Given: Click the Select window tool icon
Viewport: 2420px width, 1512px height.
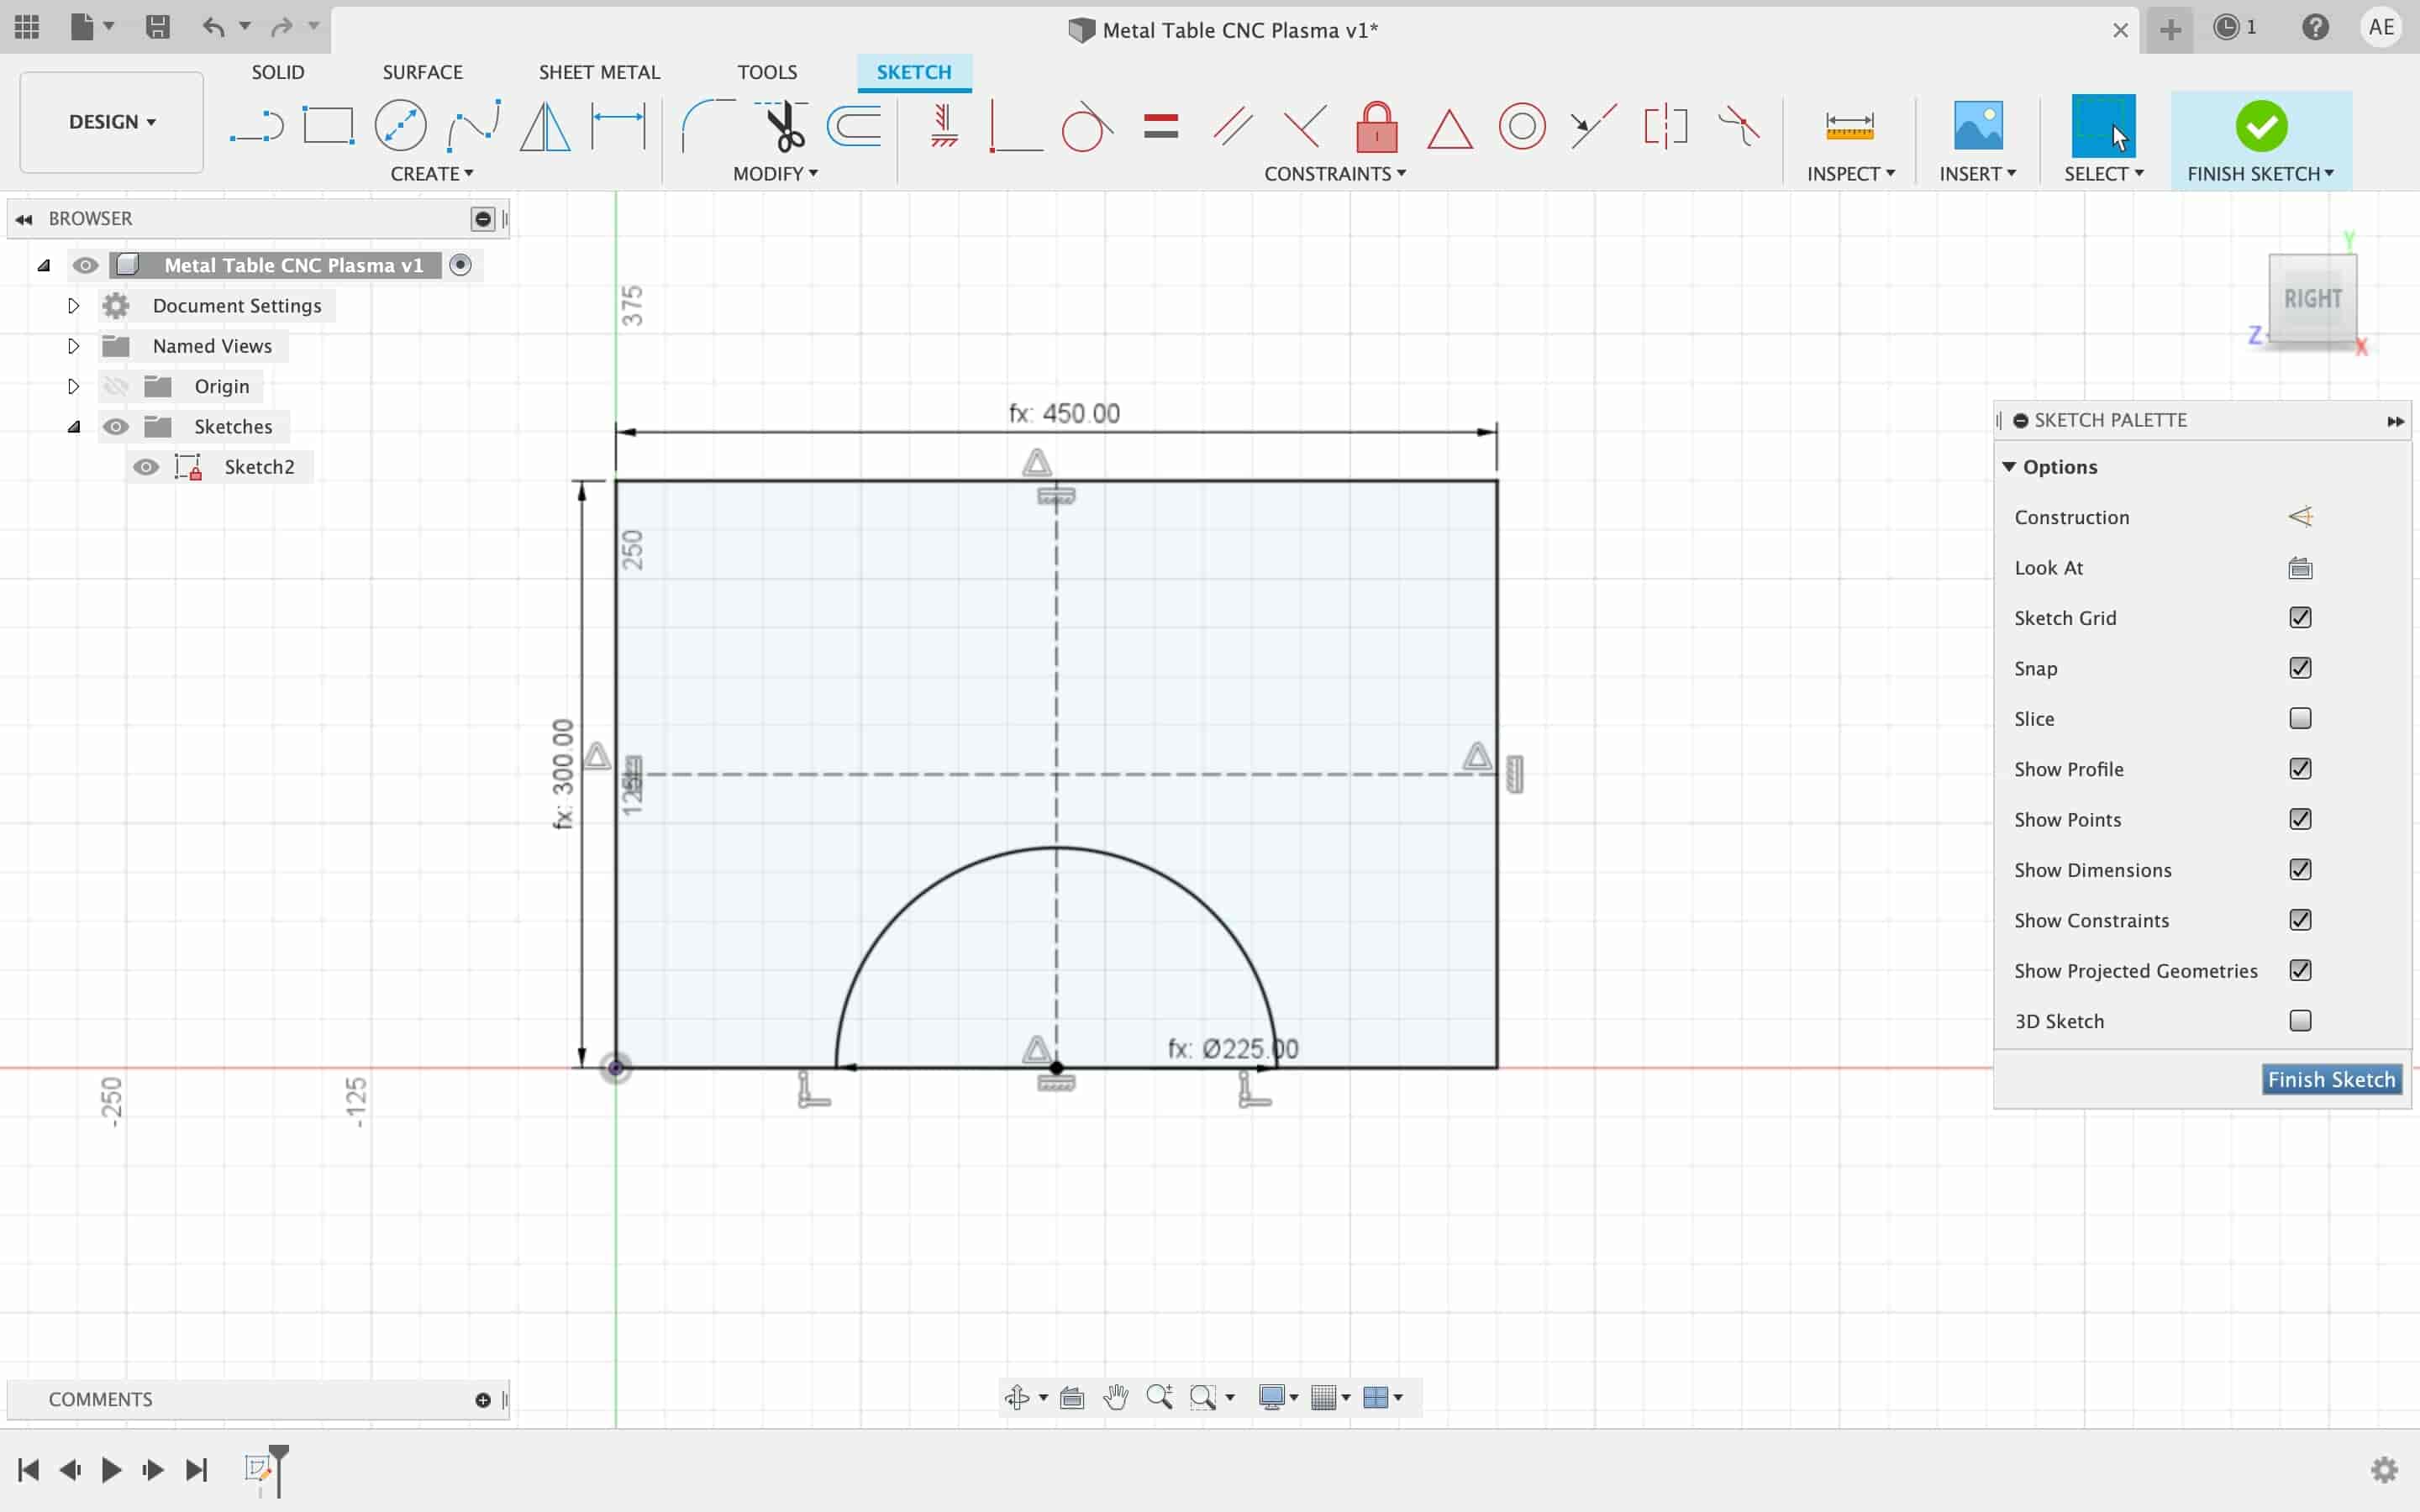Looking at the screenshot, I should pyautogui.click(x=2103, y=127).
